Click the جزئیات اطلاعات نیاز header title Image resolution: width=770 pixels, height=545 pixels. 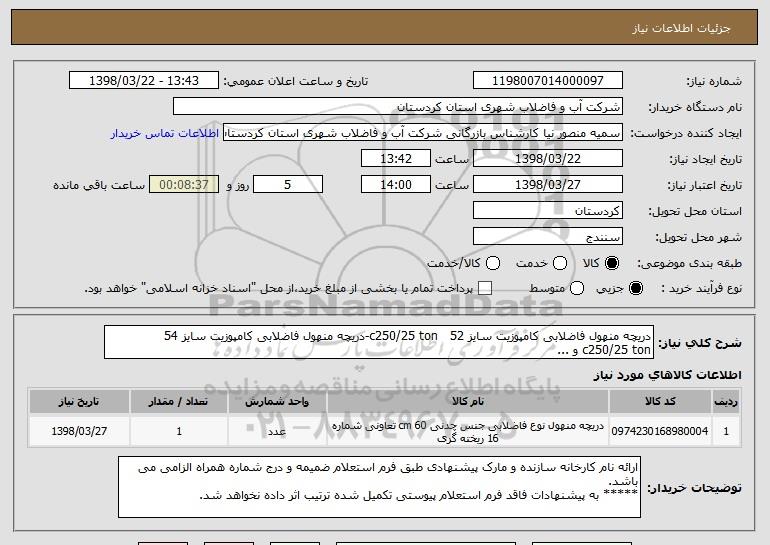pyautogui.click(x=681, y=28)
